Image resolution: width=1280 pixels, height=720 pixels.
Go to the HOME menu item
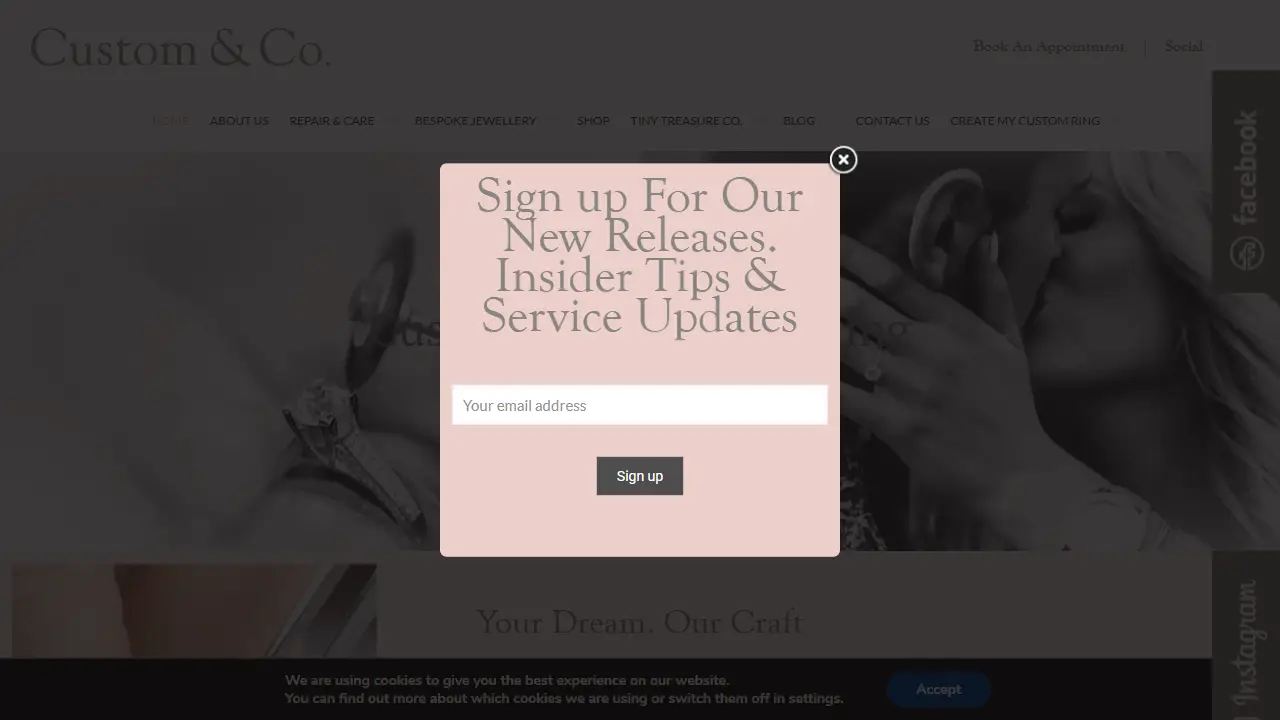[170, 121]
